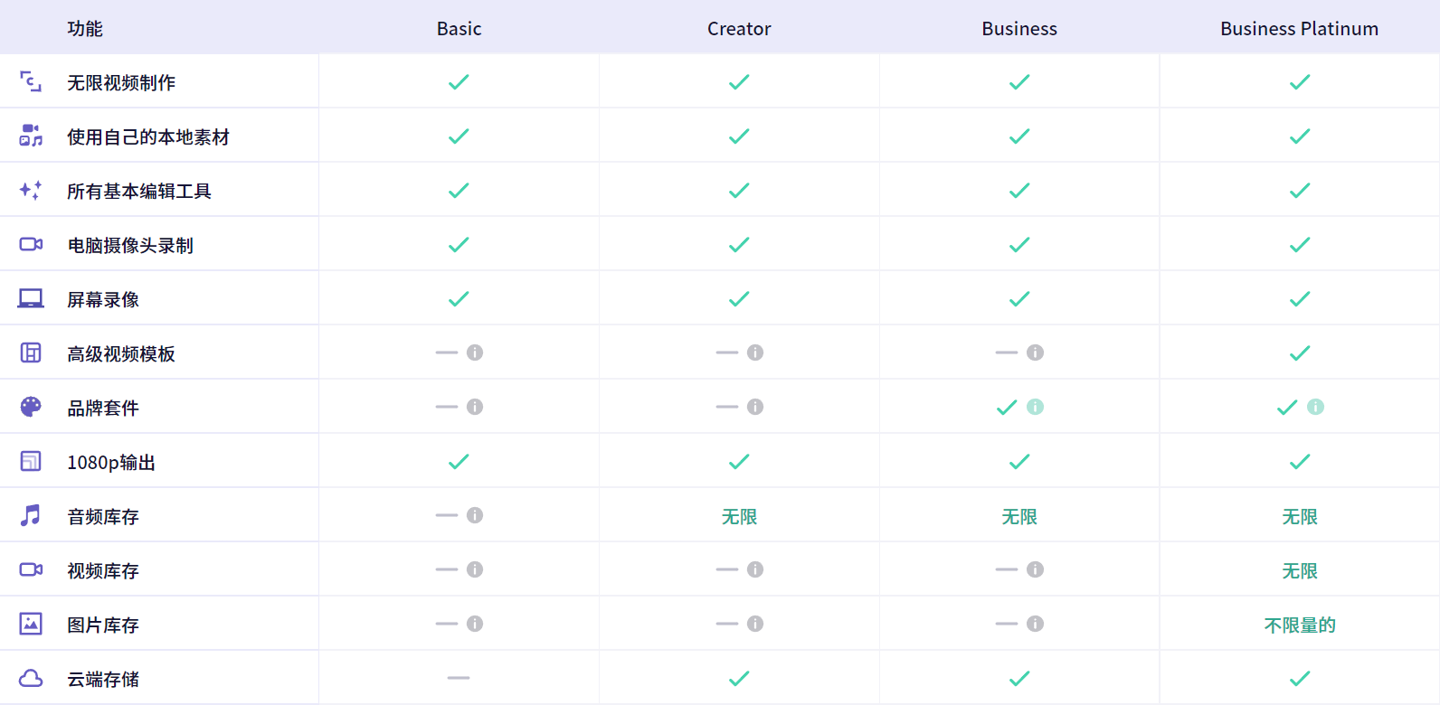Click the template icon beside 高级视频模板

(31, 352)
